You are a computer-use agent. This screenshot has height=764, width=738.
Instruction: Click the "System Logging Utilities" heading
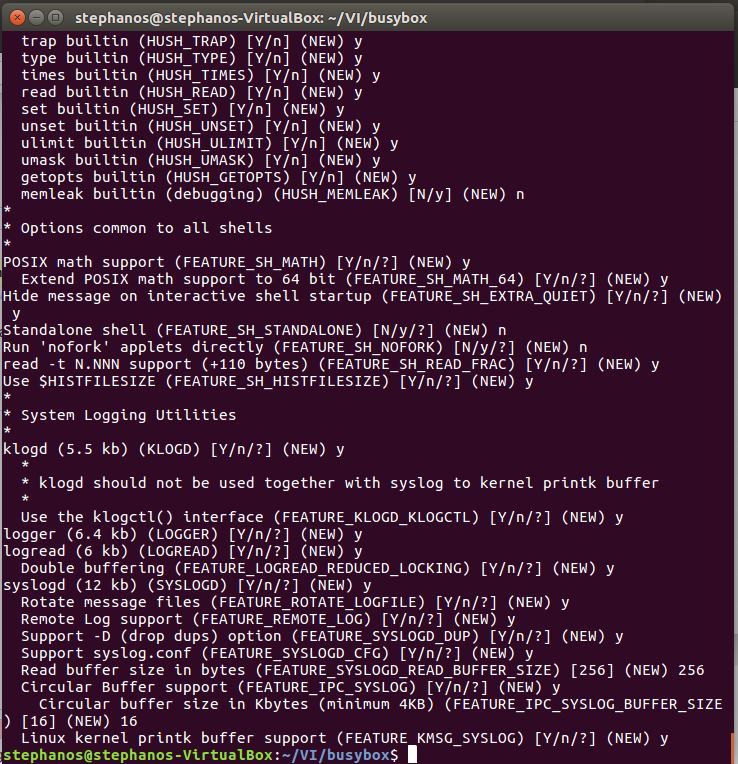pos(128,415)
